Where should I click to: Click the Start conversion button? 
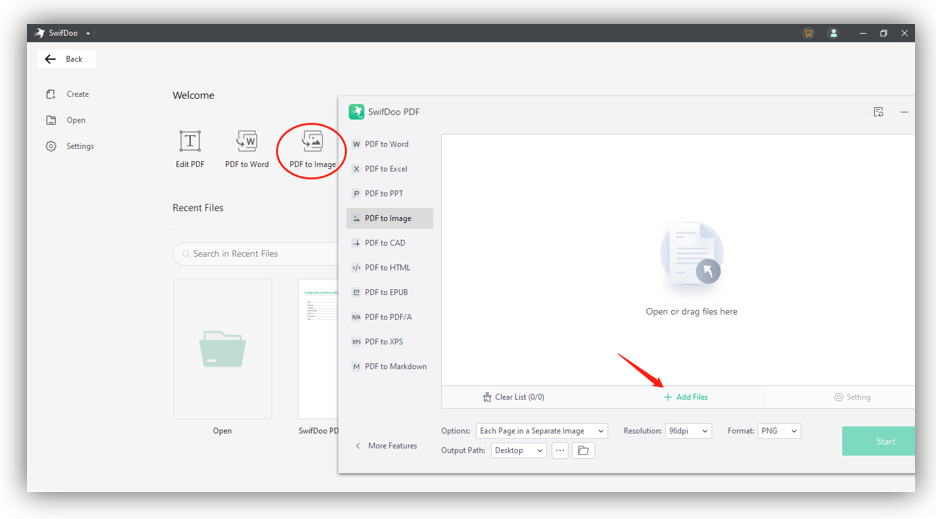click(878, 441)
